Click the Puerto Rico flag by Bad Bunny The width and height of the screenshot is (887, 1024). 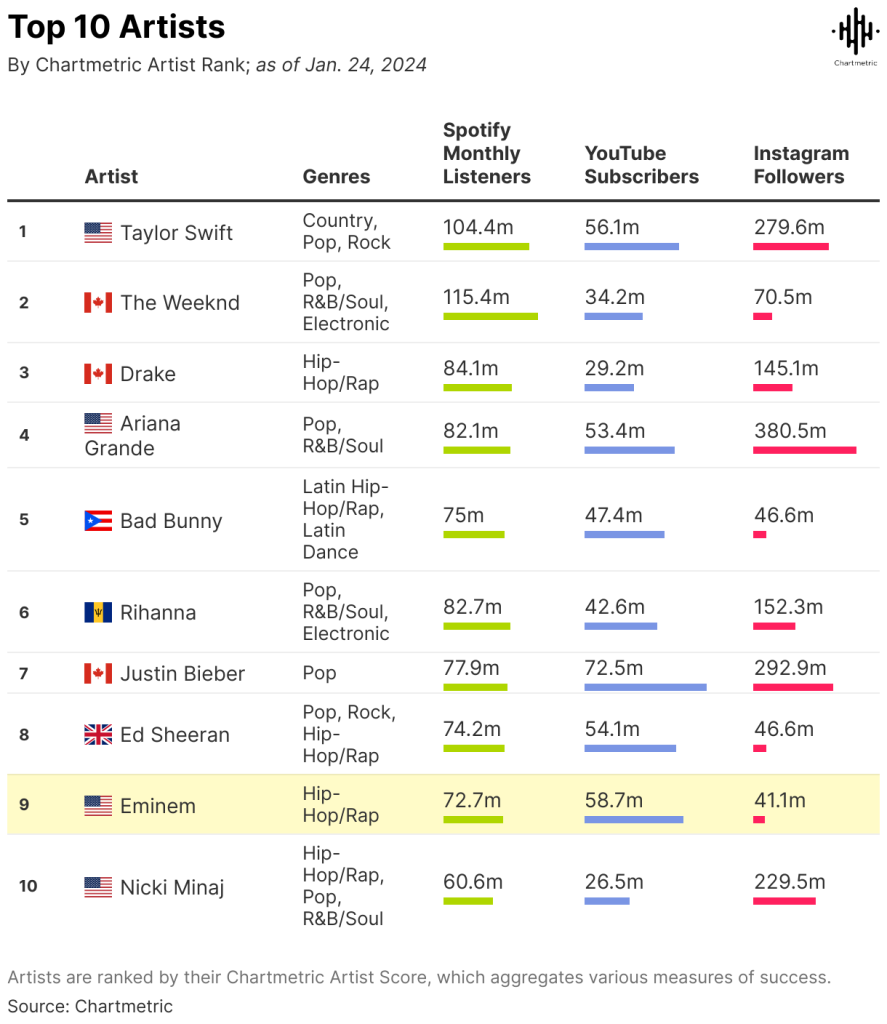tap(98, 520)
